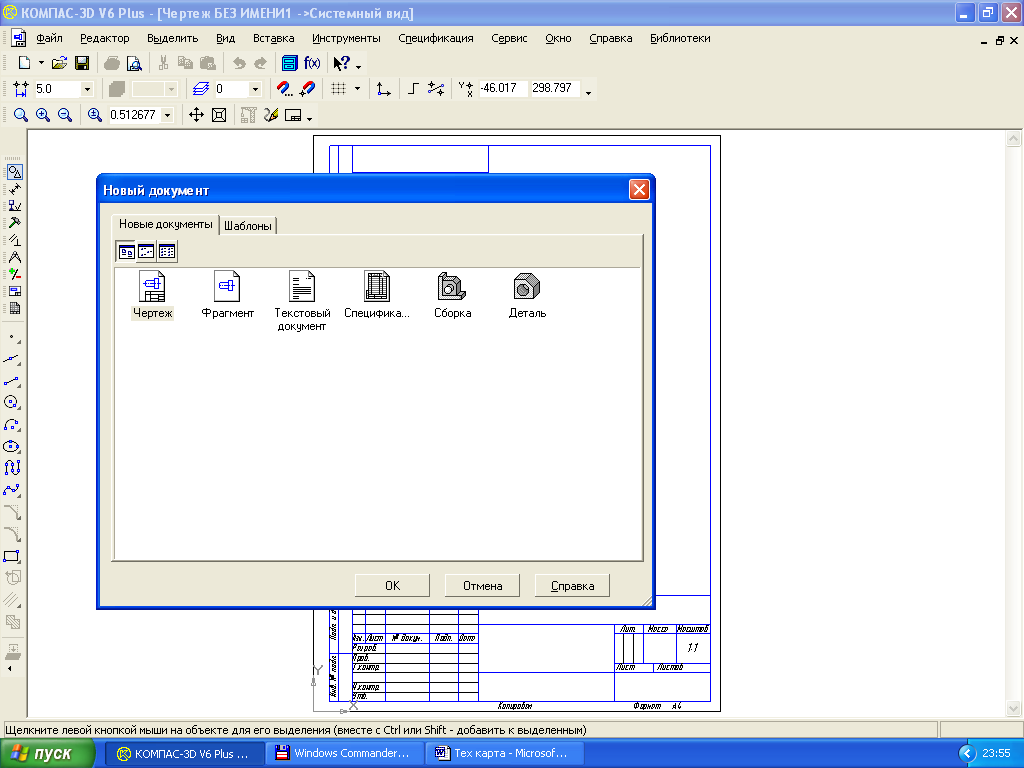Click the zoom out magnifier icon
The height and width of the screenshot is (768, 1024).
(x=65, y=115)
